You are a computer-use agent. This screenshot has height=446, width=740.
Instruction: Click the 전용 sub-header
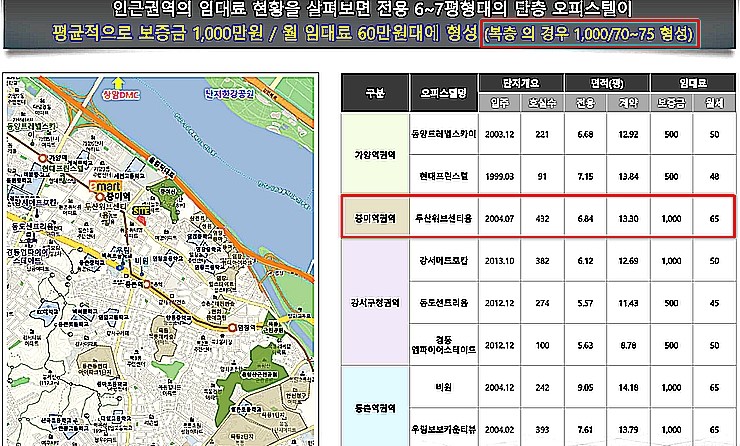(585, 102)
